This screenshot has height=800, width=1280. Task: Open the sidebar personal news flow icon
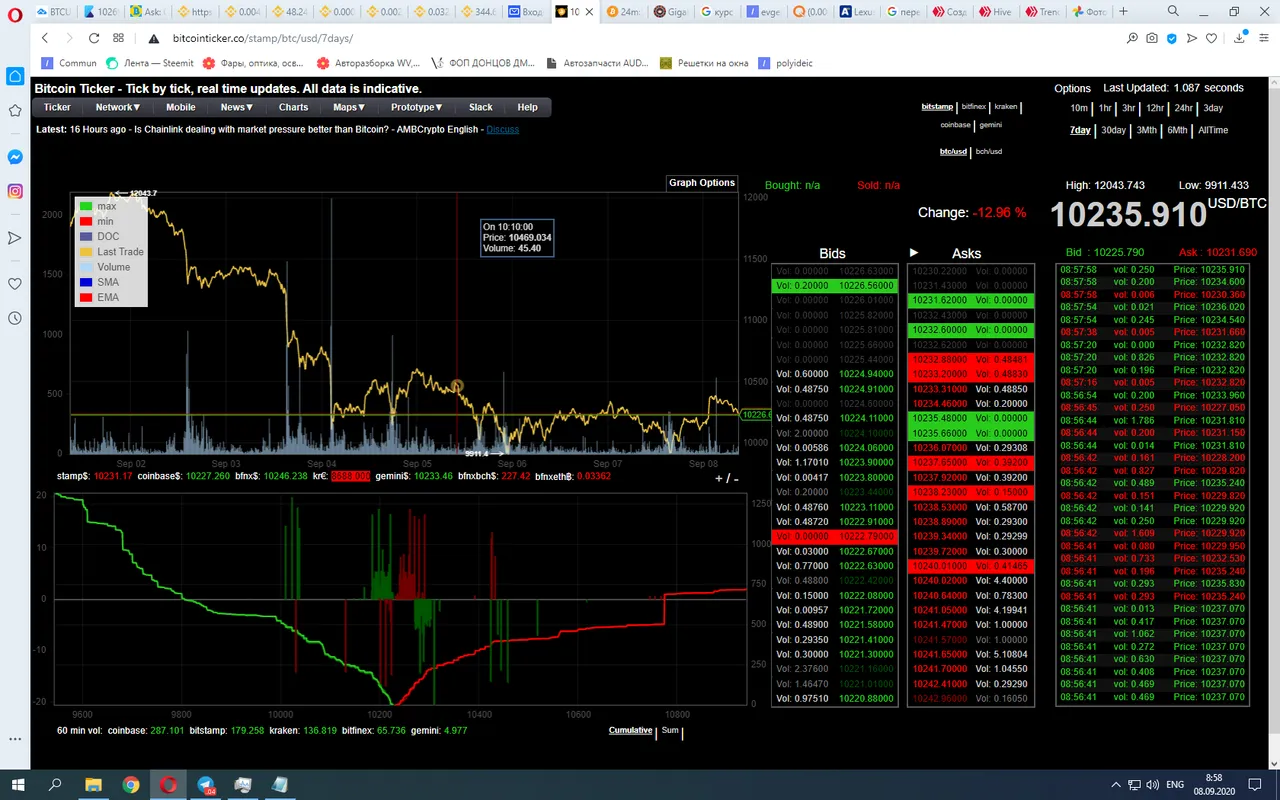(x=15, y=238)
